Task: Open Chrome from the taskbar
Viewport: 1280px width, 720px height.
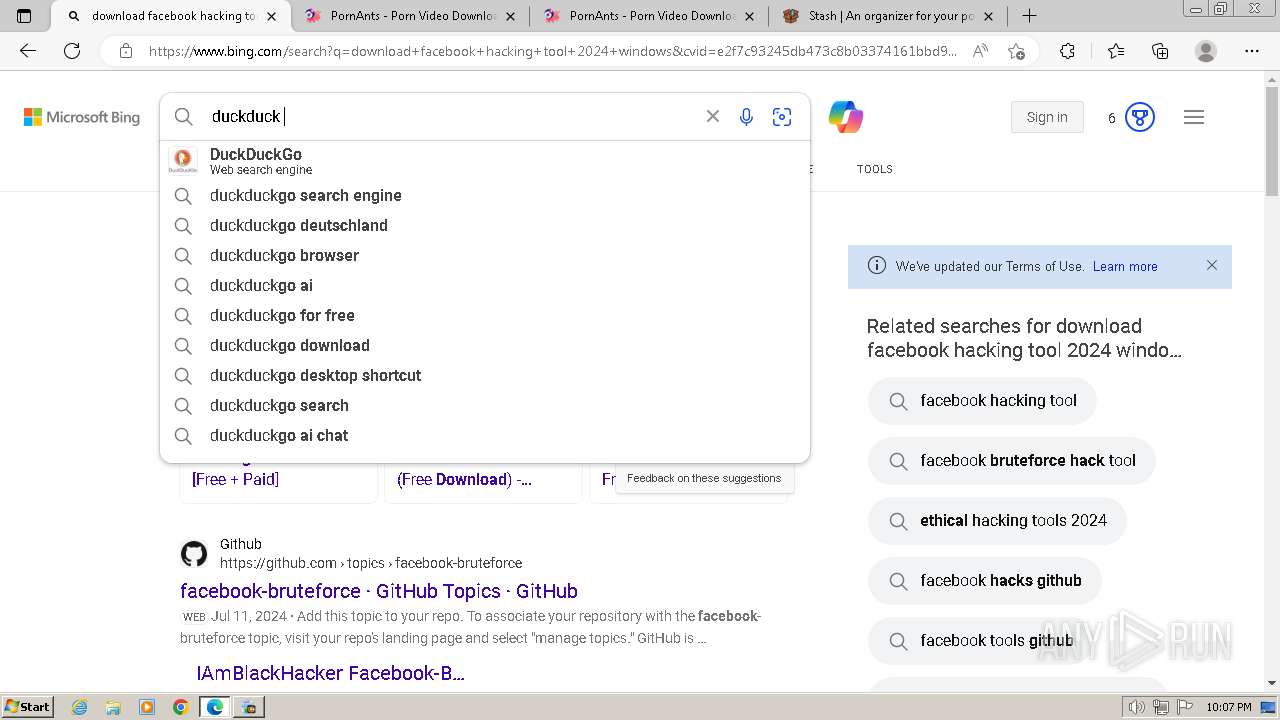Action: 180,707
